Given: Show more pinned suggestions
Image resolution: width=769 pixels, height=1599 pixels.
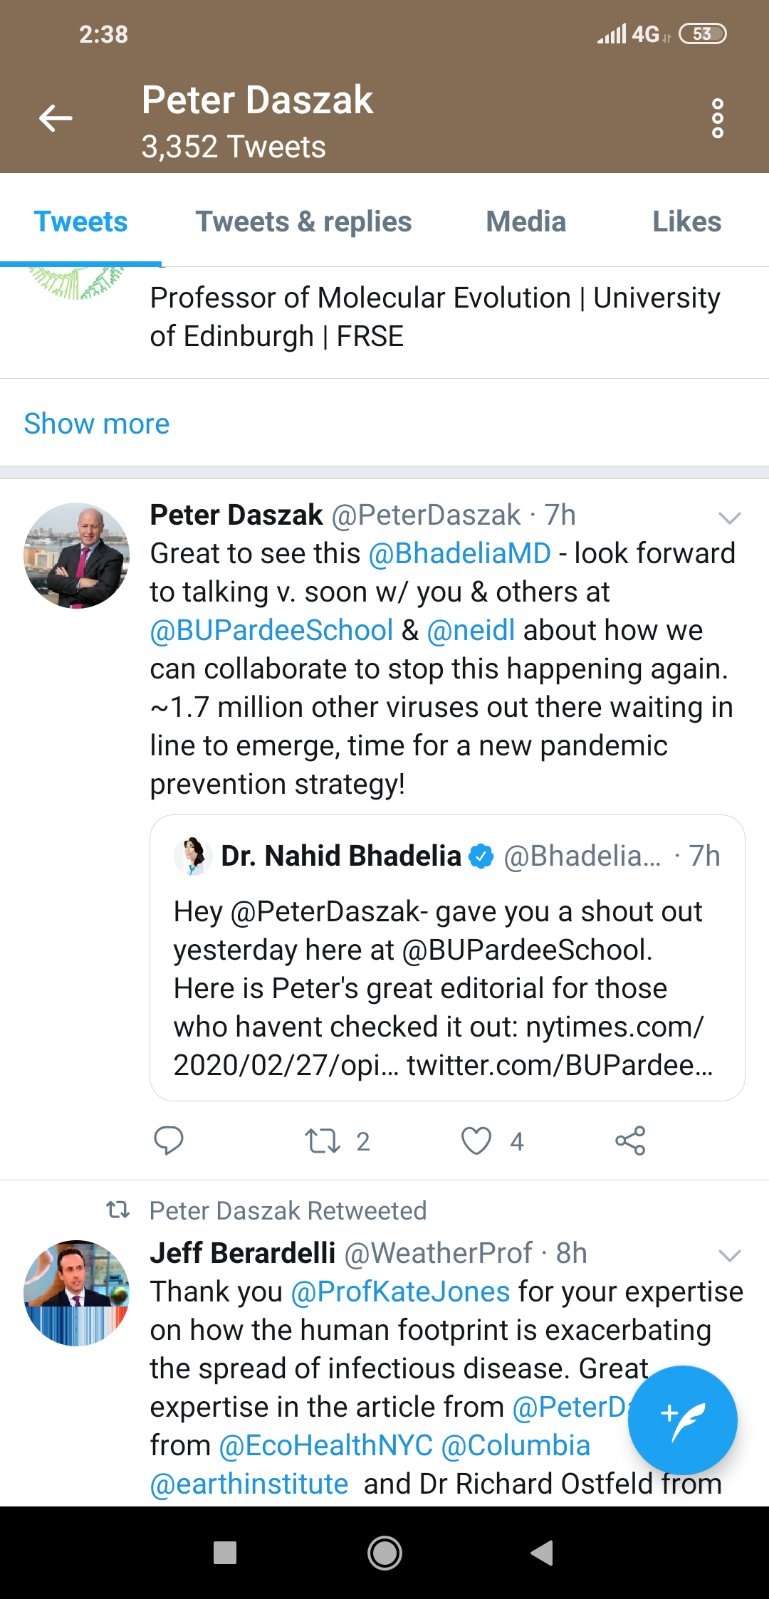Looking at the screenshot, I should (x=97, y=424).
